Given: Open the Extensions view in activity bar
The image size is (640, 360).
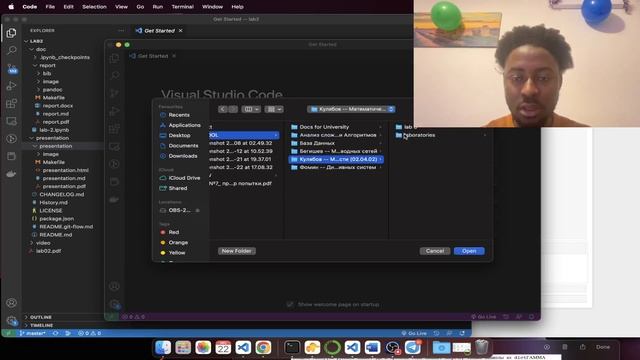Looking at the screenshot, I should coord(11,103).
